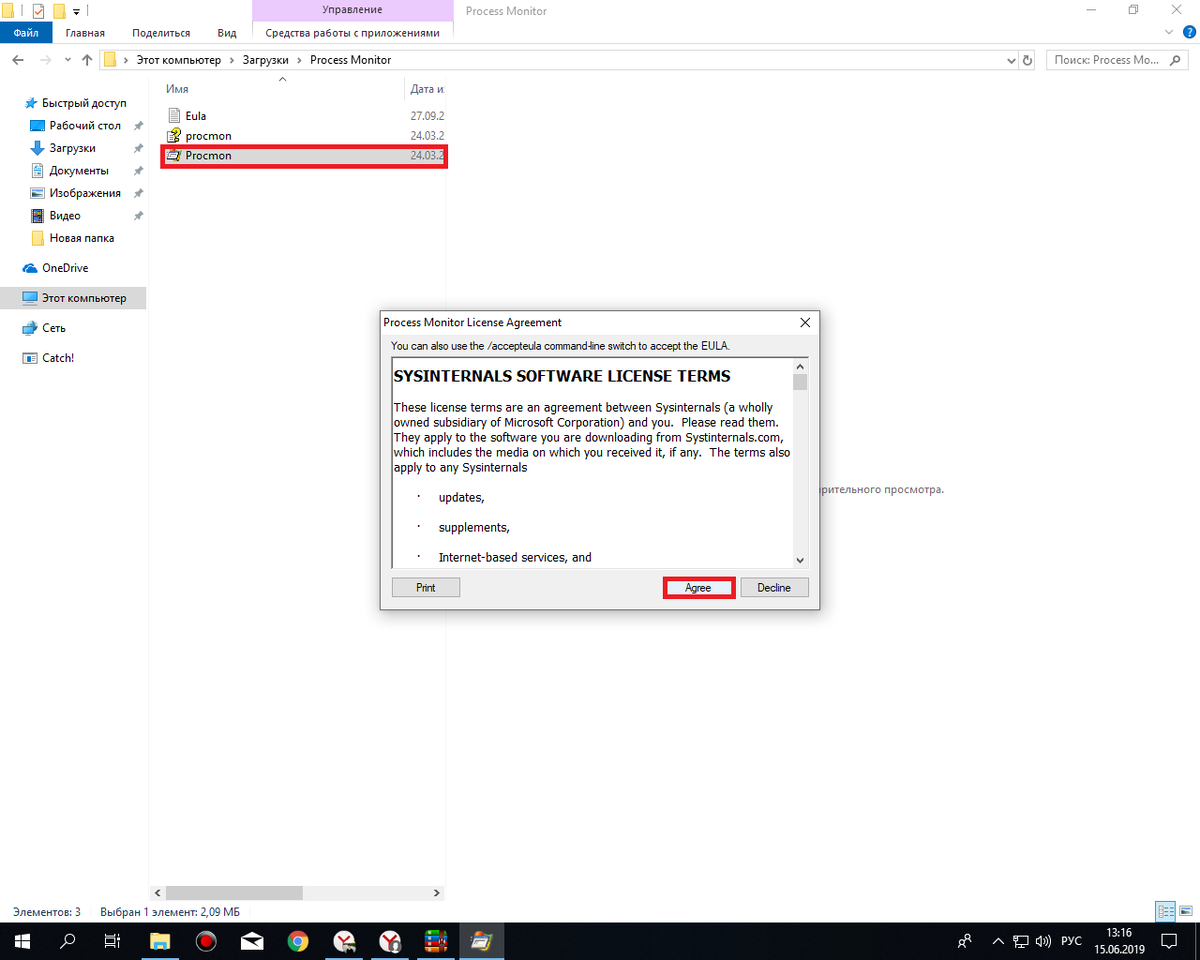1200x960 pixels.
Task: Click the Print button in license dialog
Action: coord(425,588)
